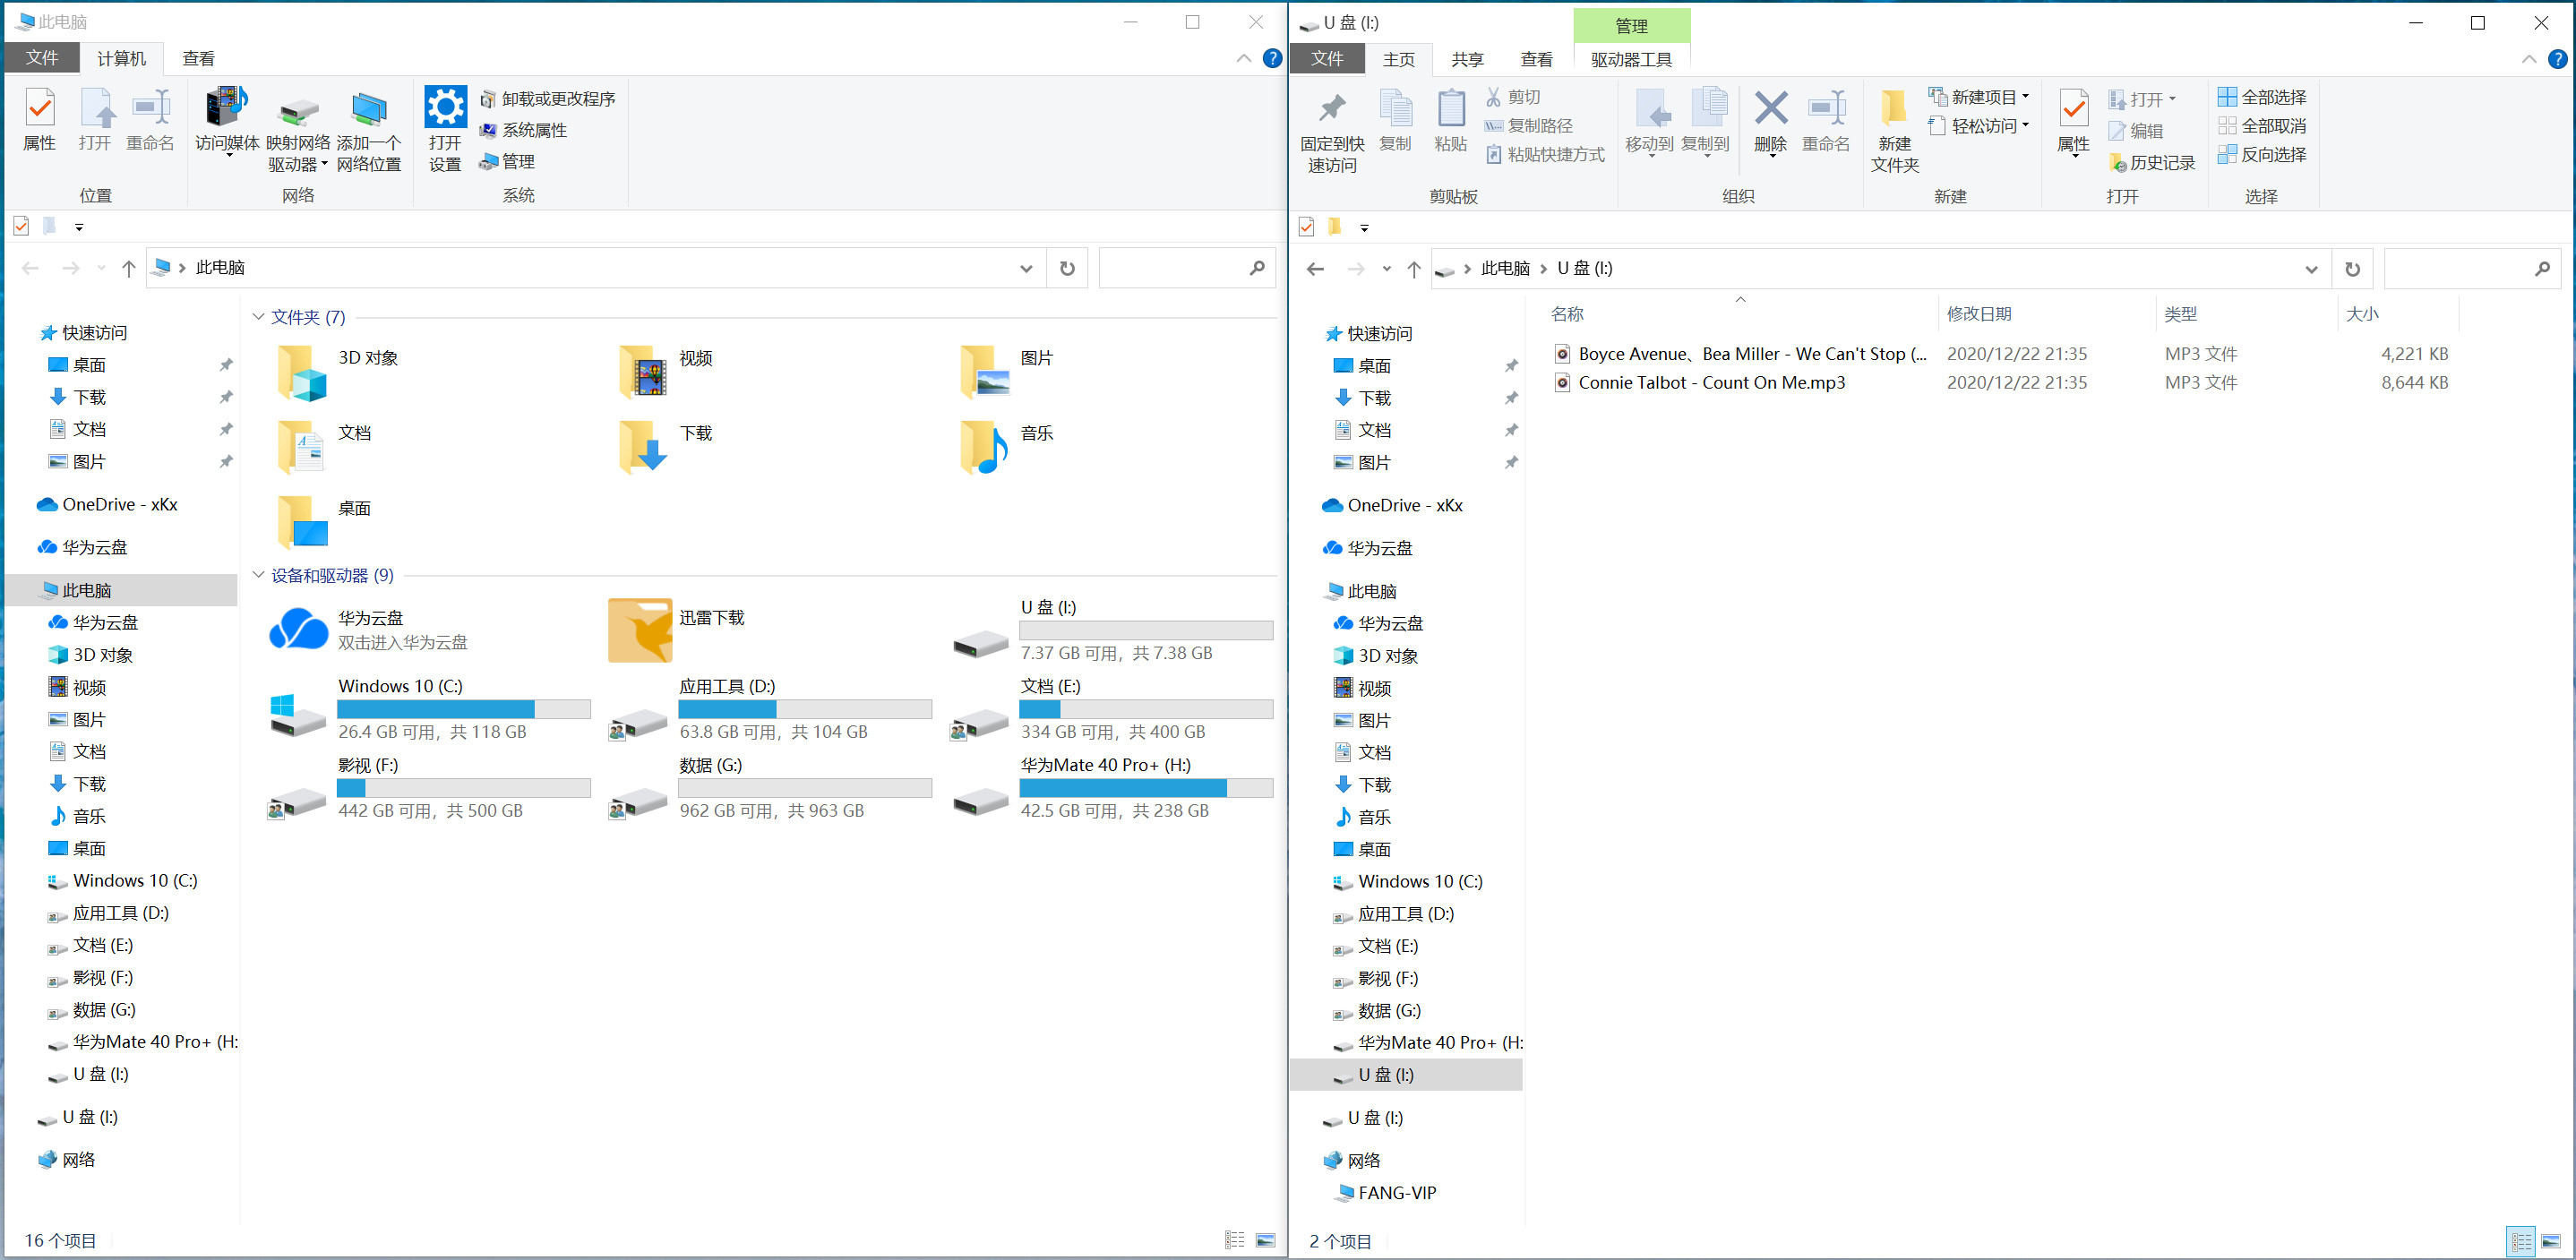Click 历史记录 button in ribbon

(2152, 163)
